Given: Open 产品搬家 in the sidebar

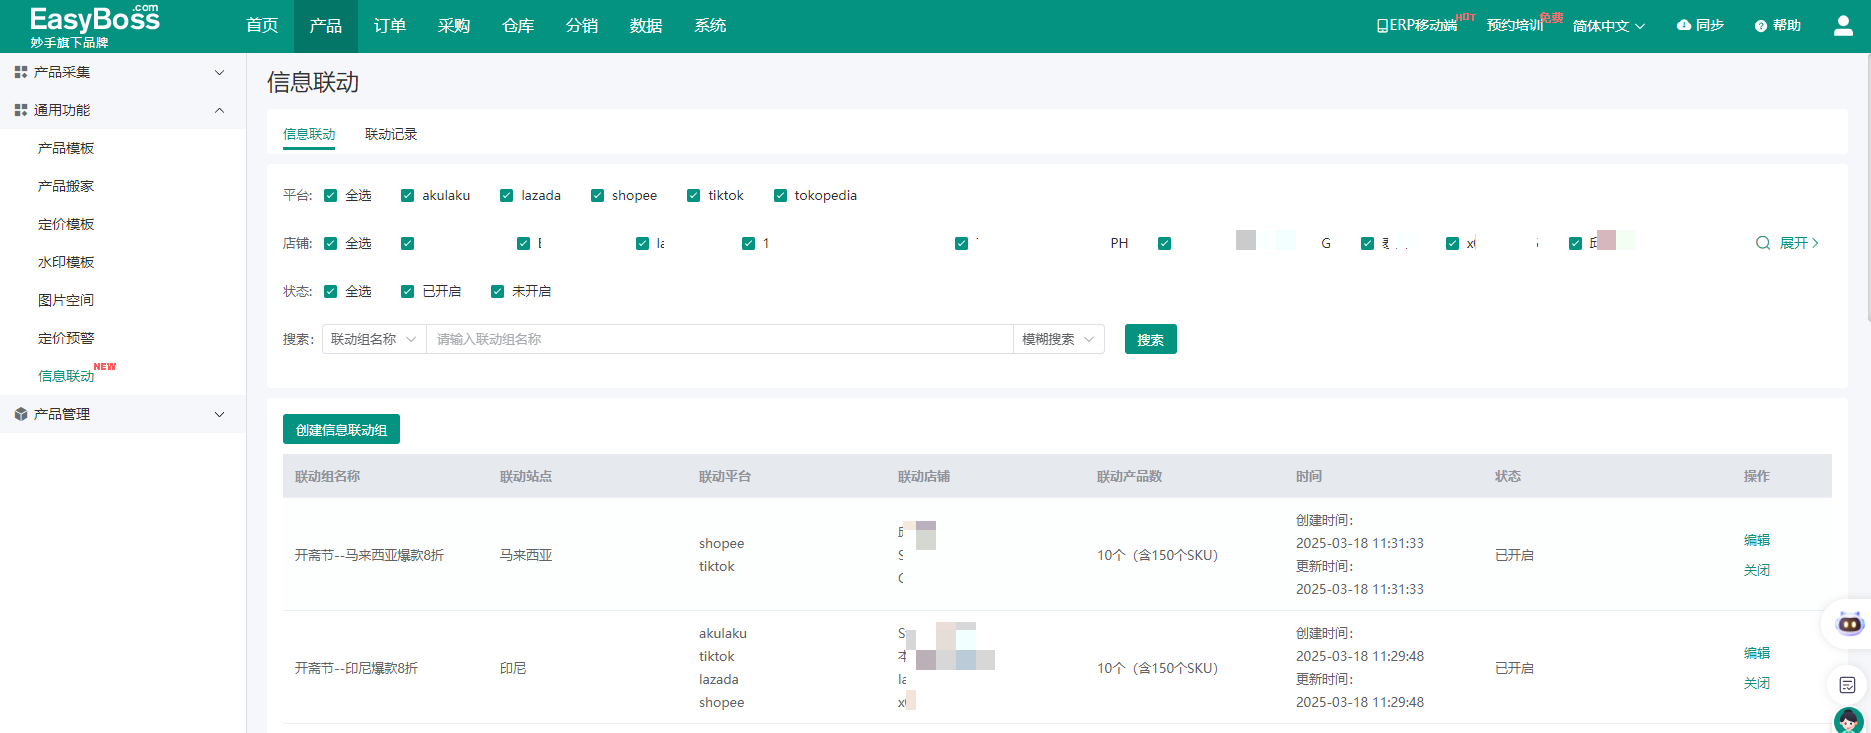Looking at the screenshot, I should [x=66, y=186].
